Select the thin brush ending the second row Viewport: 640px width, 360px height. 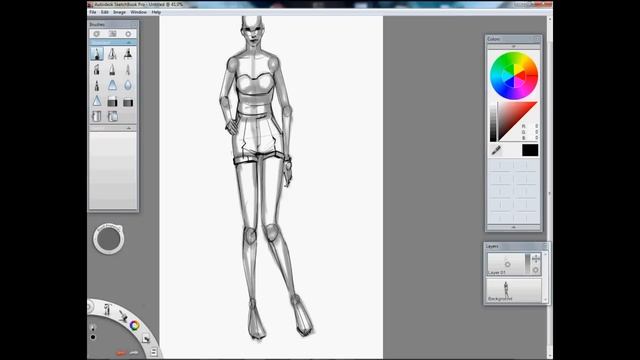click(x=128, y=70)
